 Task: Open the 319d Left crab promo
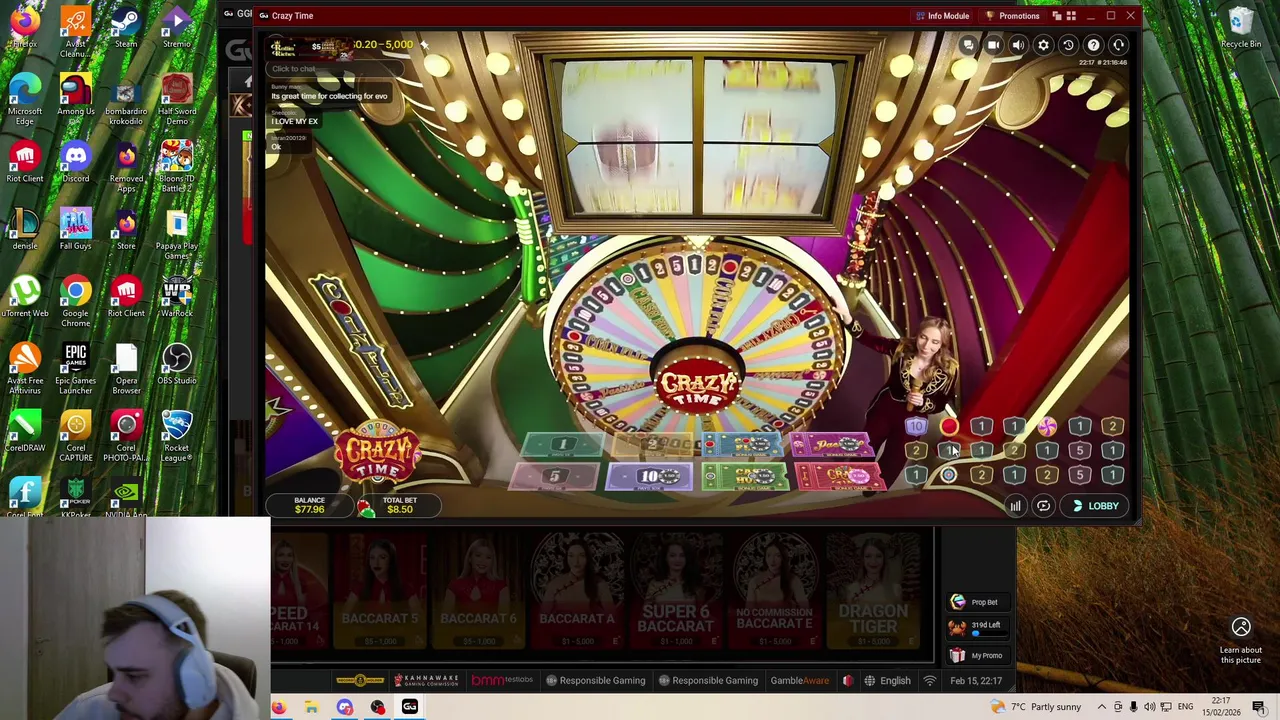[x=976, y=626]
